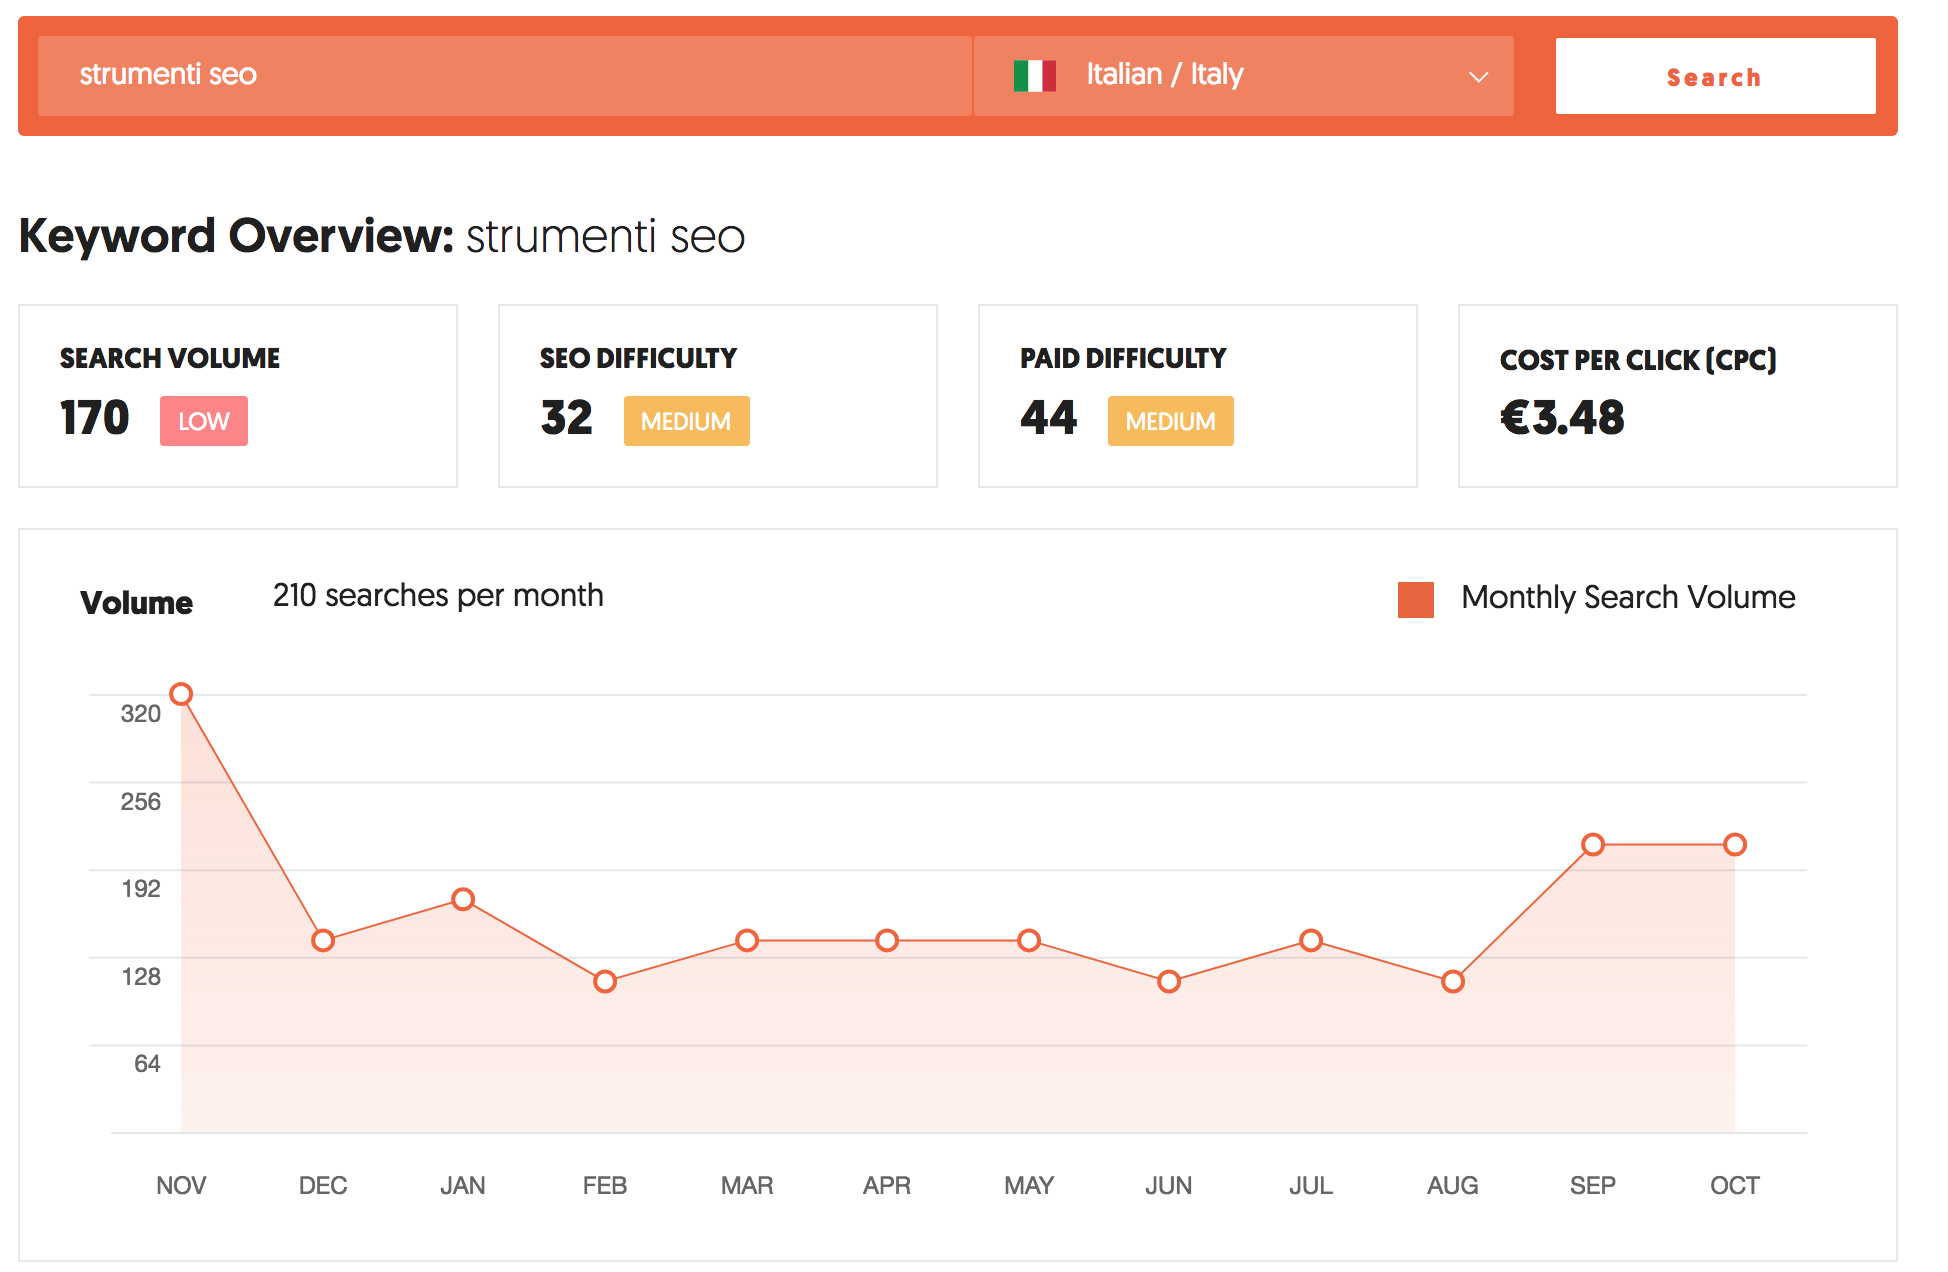The width and height of the screenshot is (1948, 1272).
Task: Select the OCT data point on chart
Action: 1735,845
